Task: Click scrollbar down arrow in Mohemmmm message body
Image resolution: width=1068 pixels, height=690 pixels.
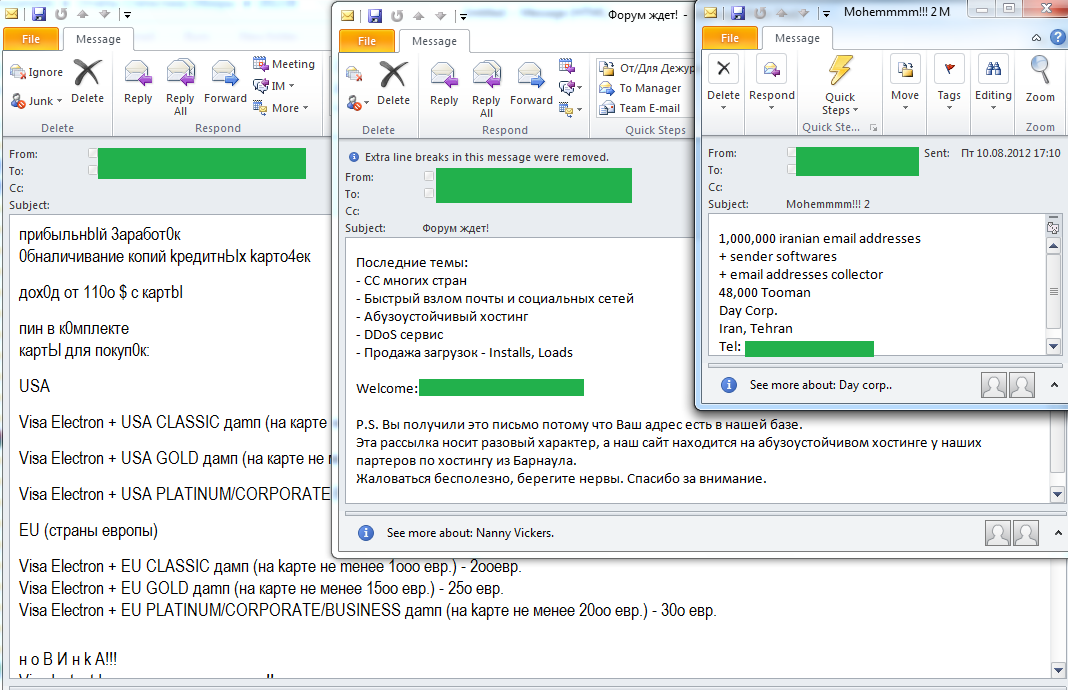Action: point(1053,347)
